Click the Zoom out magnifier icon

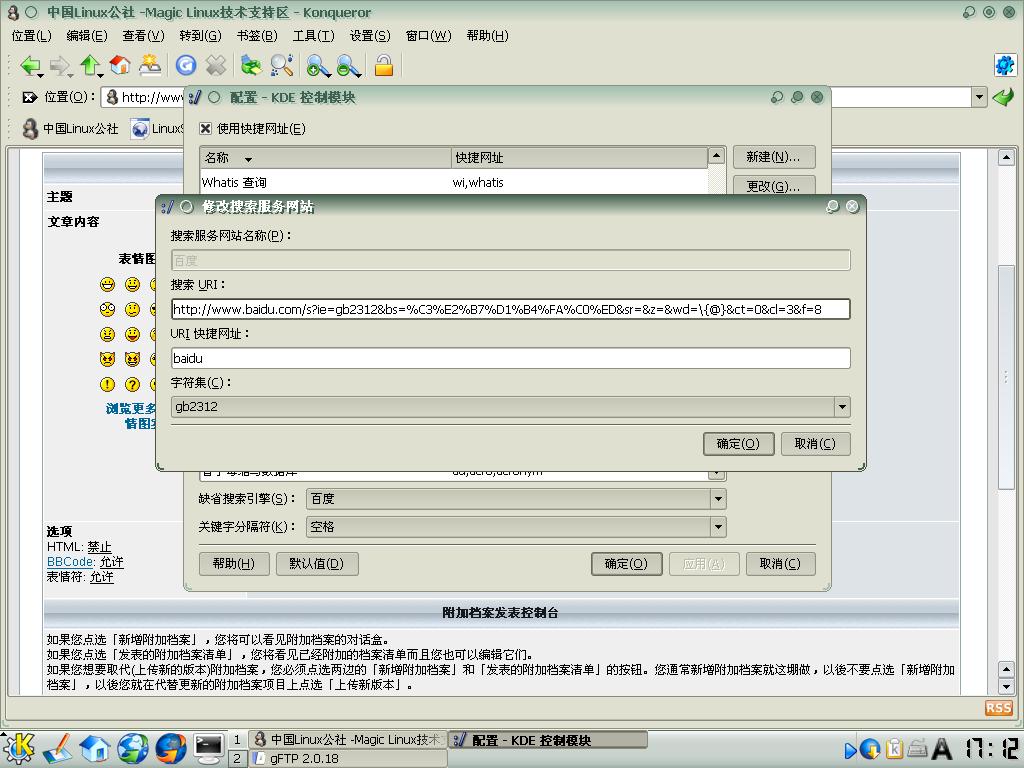pyautogui.click(x=349, y=65)
